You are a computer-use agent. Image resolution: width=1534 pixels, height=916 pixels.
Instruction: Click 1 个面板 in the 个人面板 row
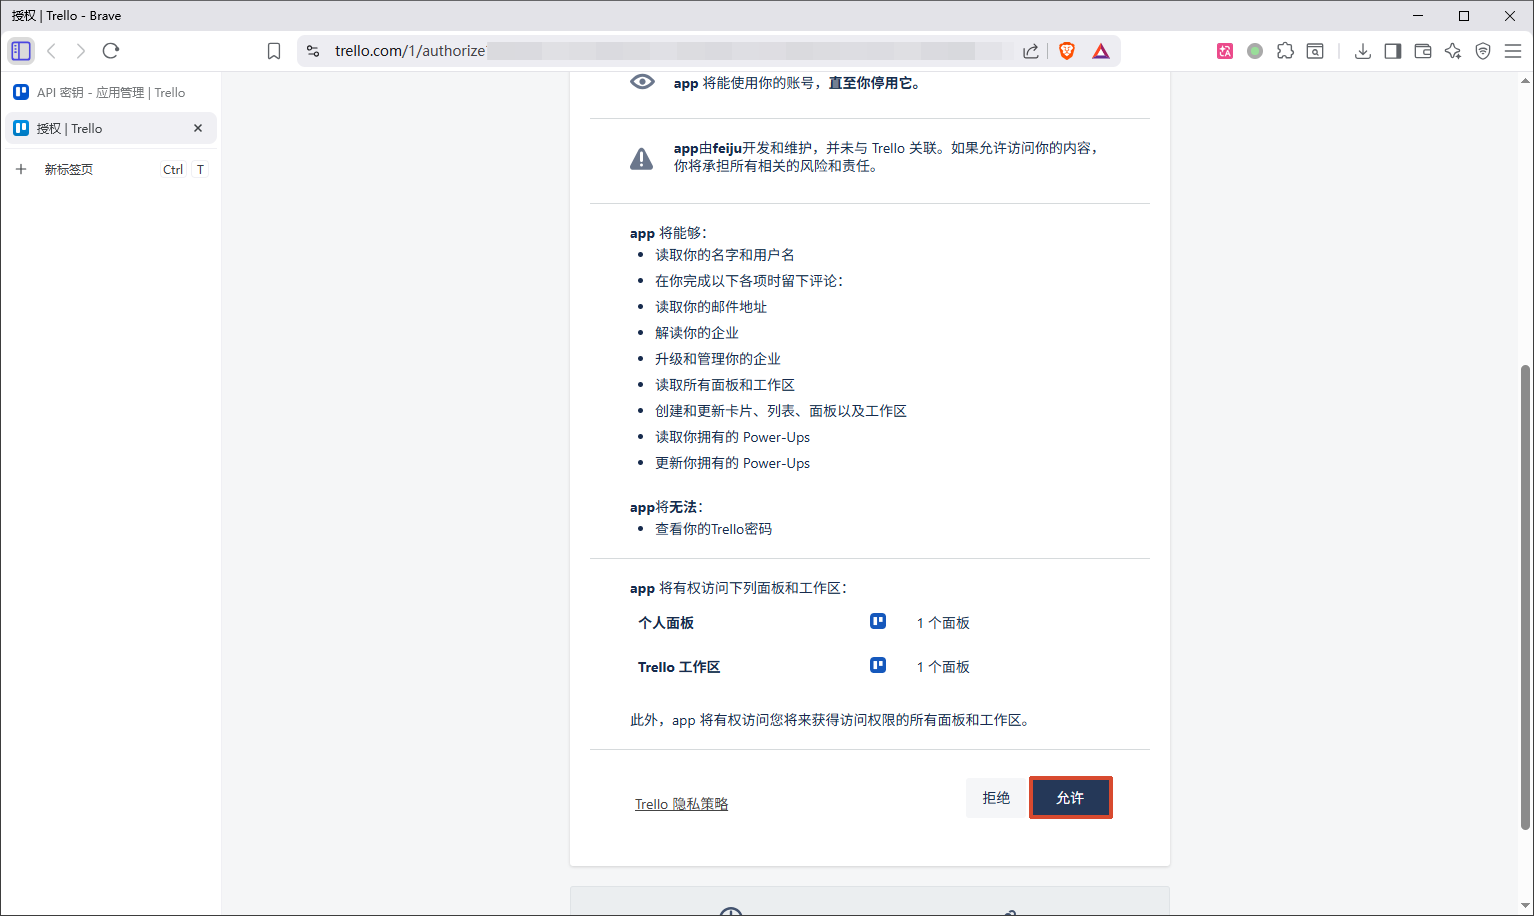click(943, 623)
